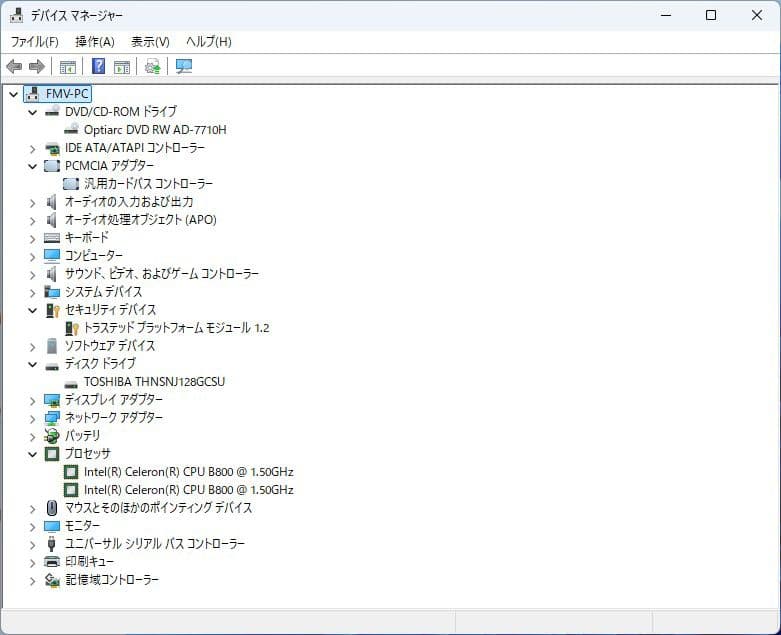Toggle the console tree pane toolbar icon
Image resolution: width=781 pixels, height=635 pixels.
tap(68, 66)
